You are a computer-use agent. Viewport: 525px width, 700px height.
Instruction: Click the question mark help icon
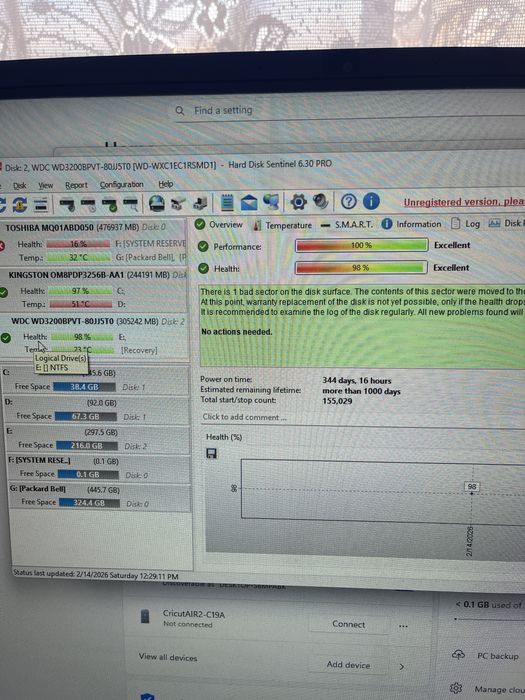point(349,202)
